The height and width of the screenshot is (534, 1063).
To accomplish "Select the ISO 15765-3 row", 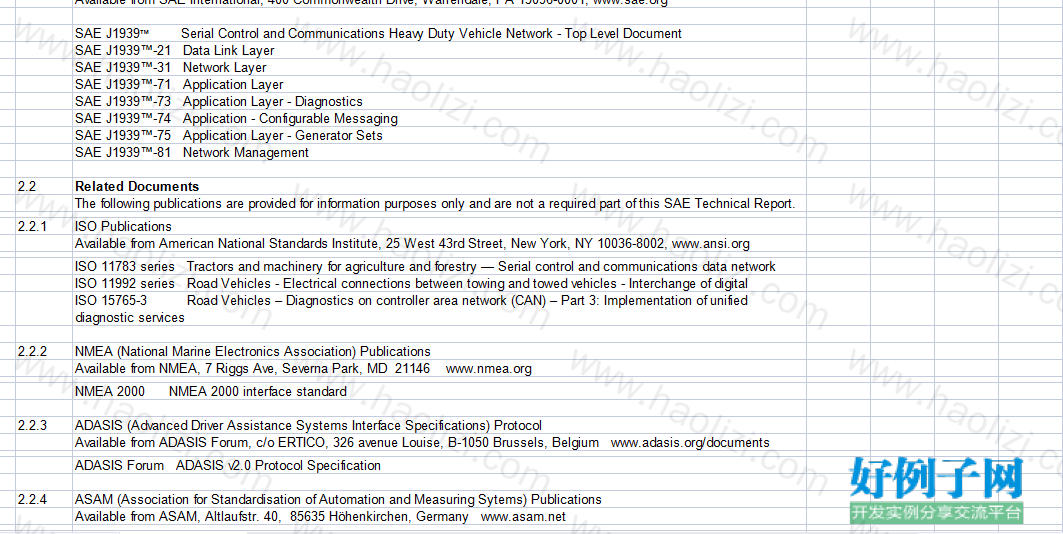I will tap(412, 309).
